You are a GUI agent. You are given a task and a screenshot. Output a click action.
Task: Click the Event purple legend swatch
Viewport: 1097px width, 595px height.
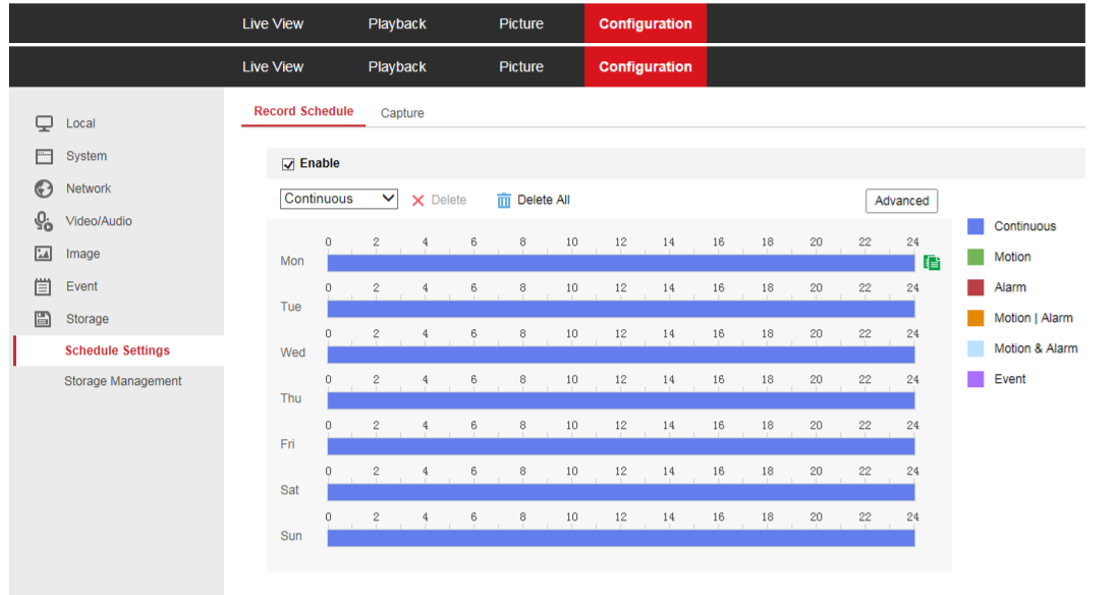point(976,379)
